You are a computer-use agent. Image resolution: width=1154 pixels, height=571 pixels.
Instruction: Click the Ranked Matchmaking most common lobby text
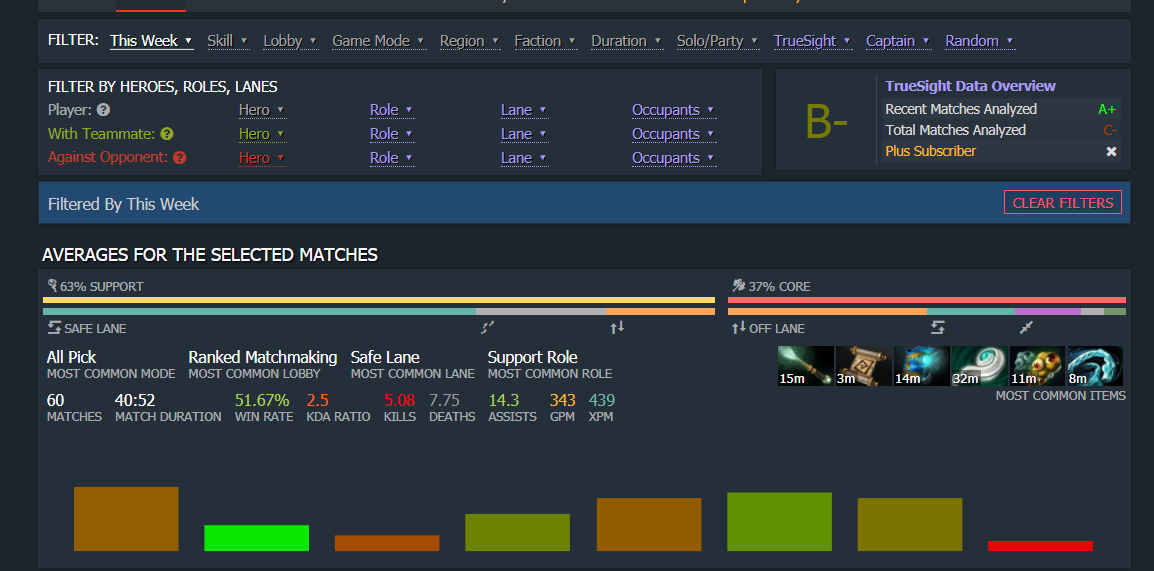(263, 358)
